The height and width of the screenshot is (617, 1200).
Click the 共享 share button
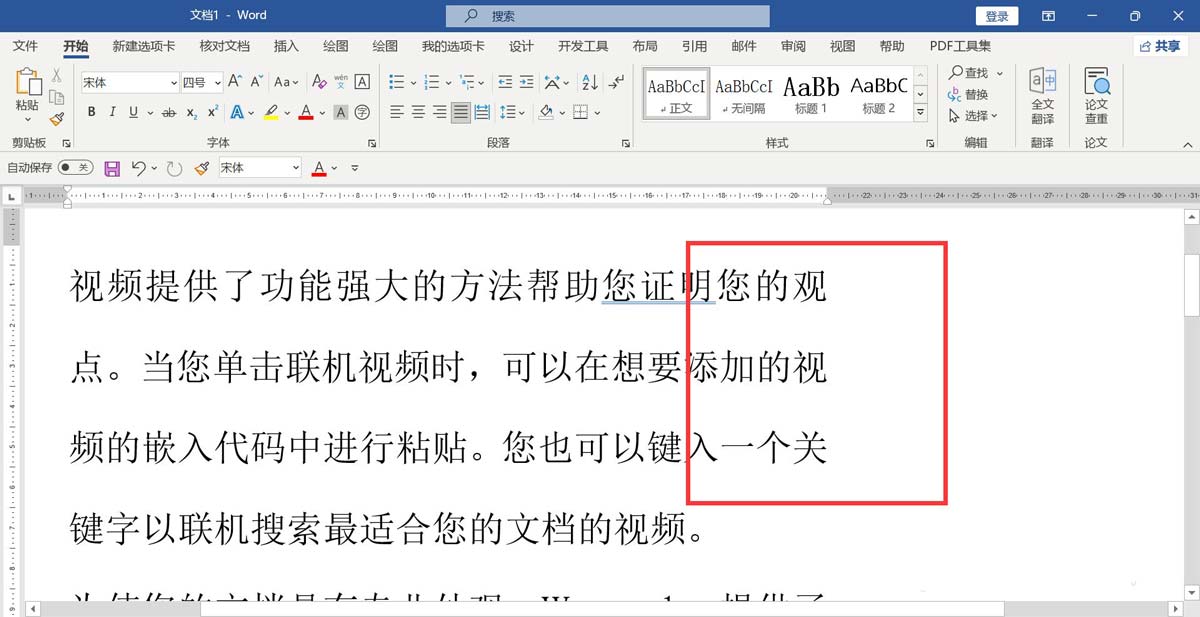[1160, 46]
